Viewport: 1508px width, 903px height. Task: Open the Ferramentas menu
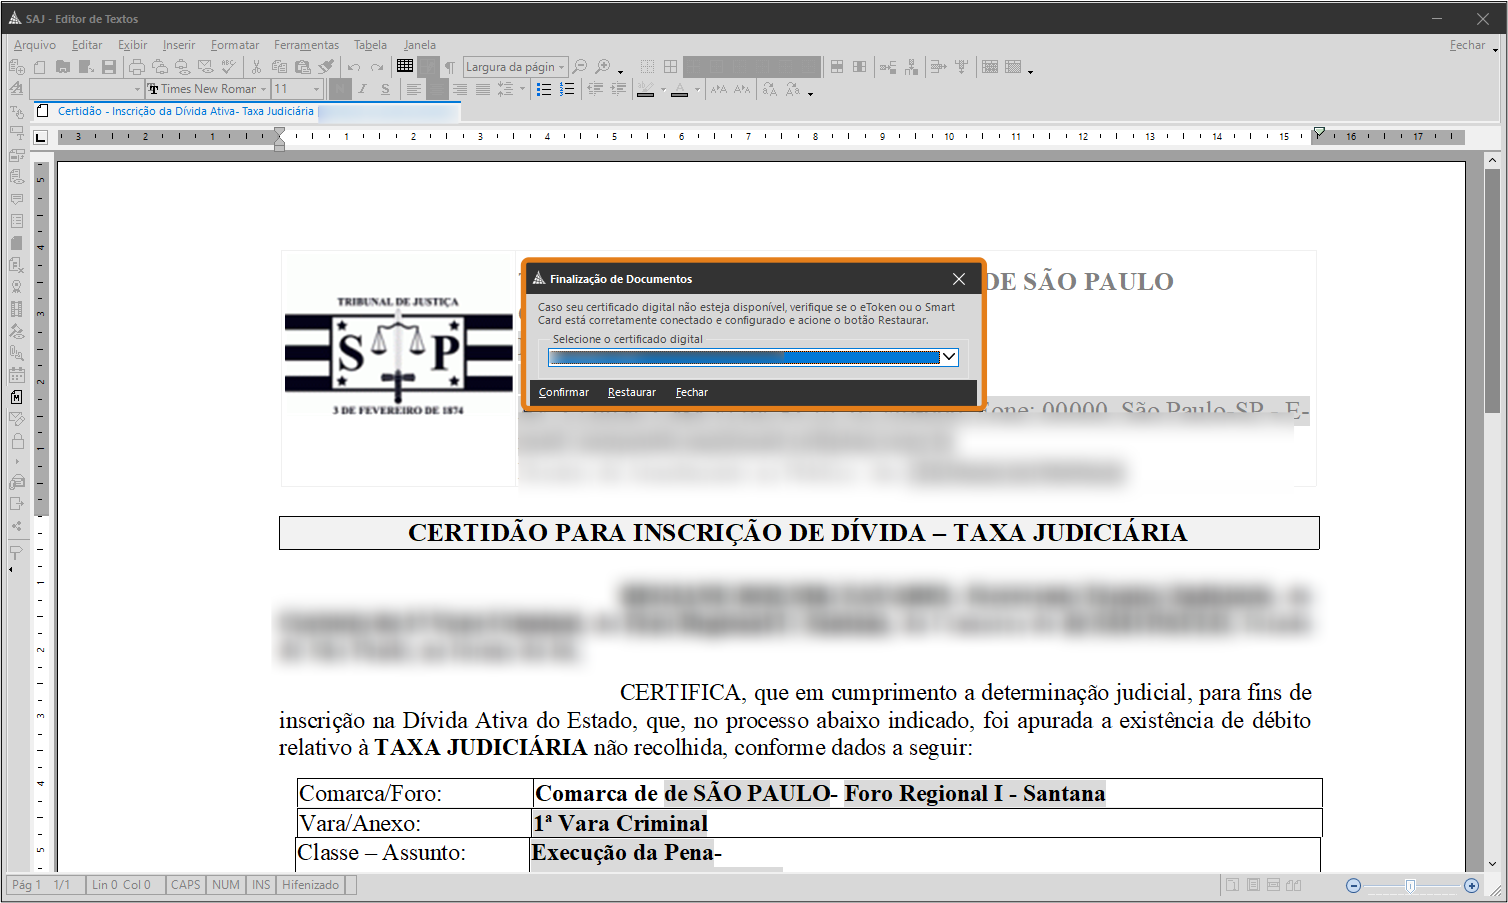306,45
